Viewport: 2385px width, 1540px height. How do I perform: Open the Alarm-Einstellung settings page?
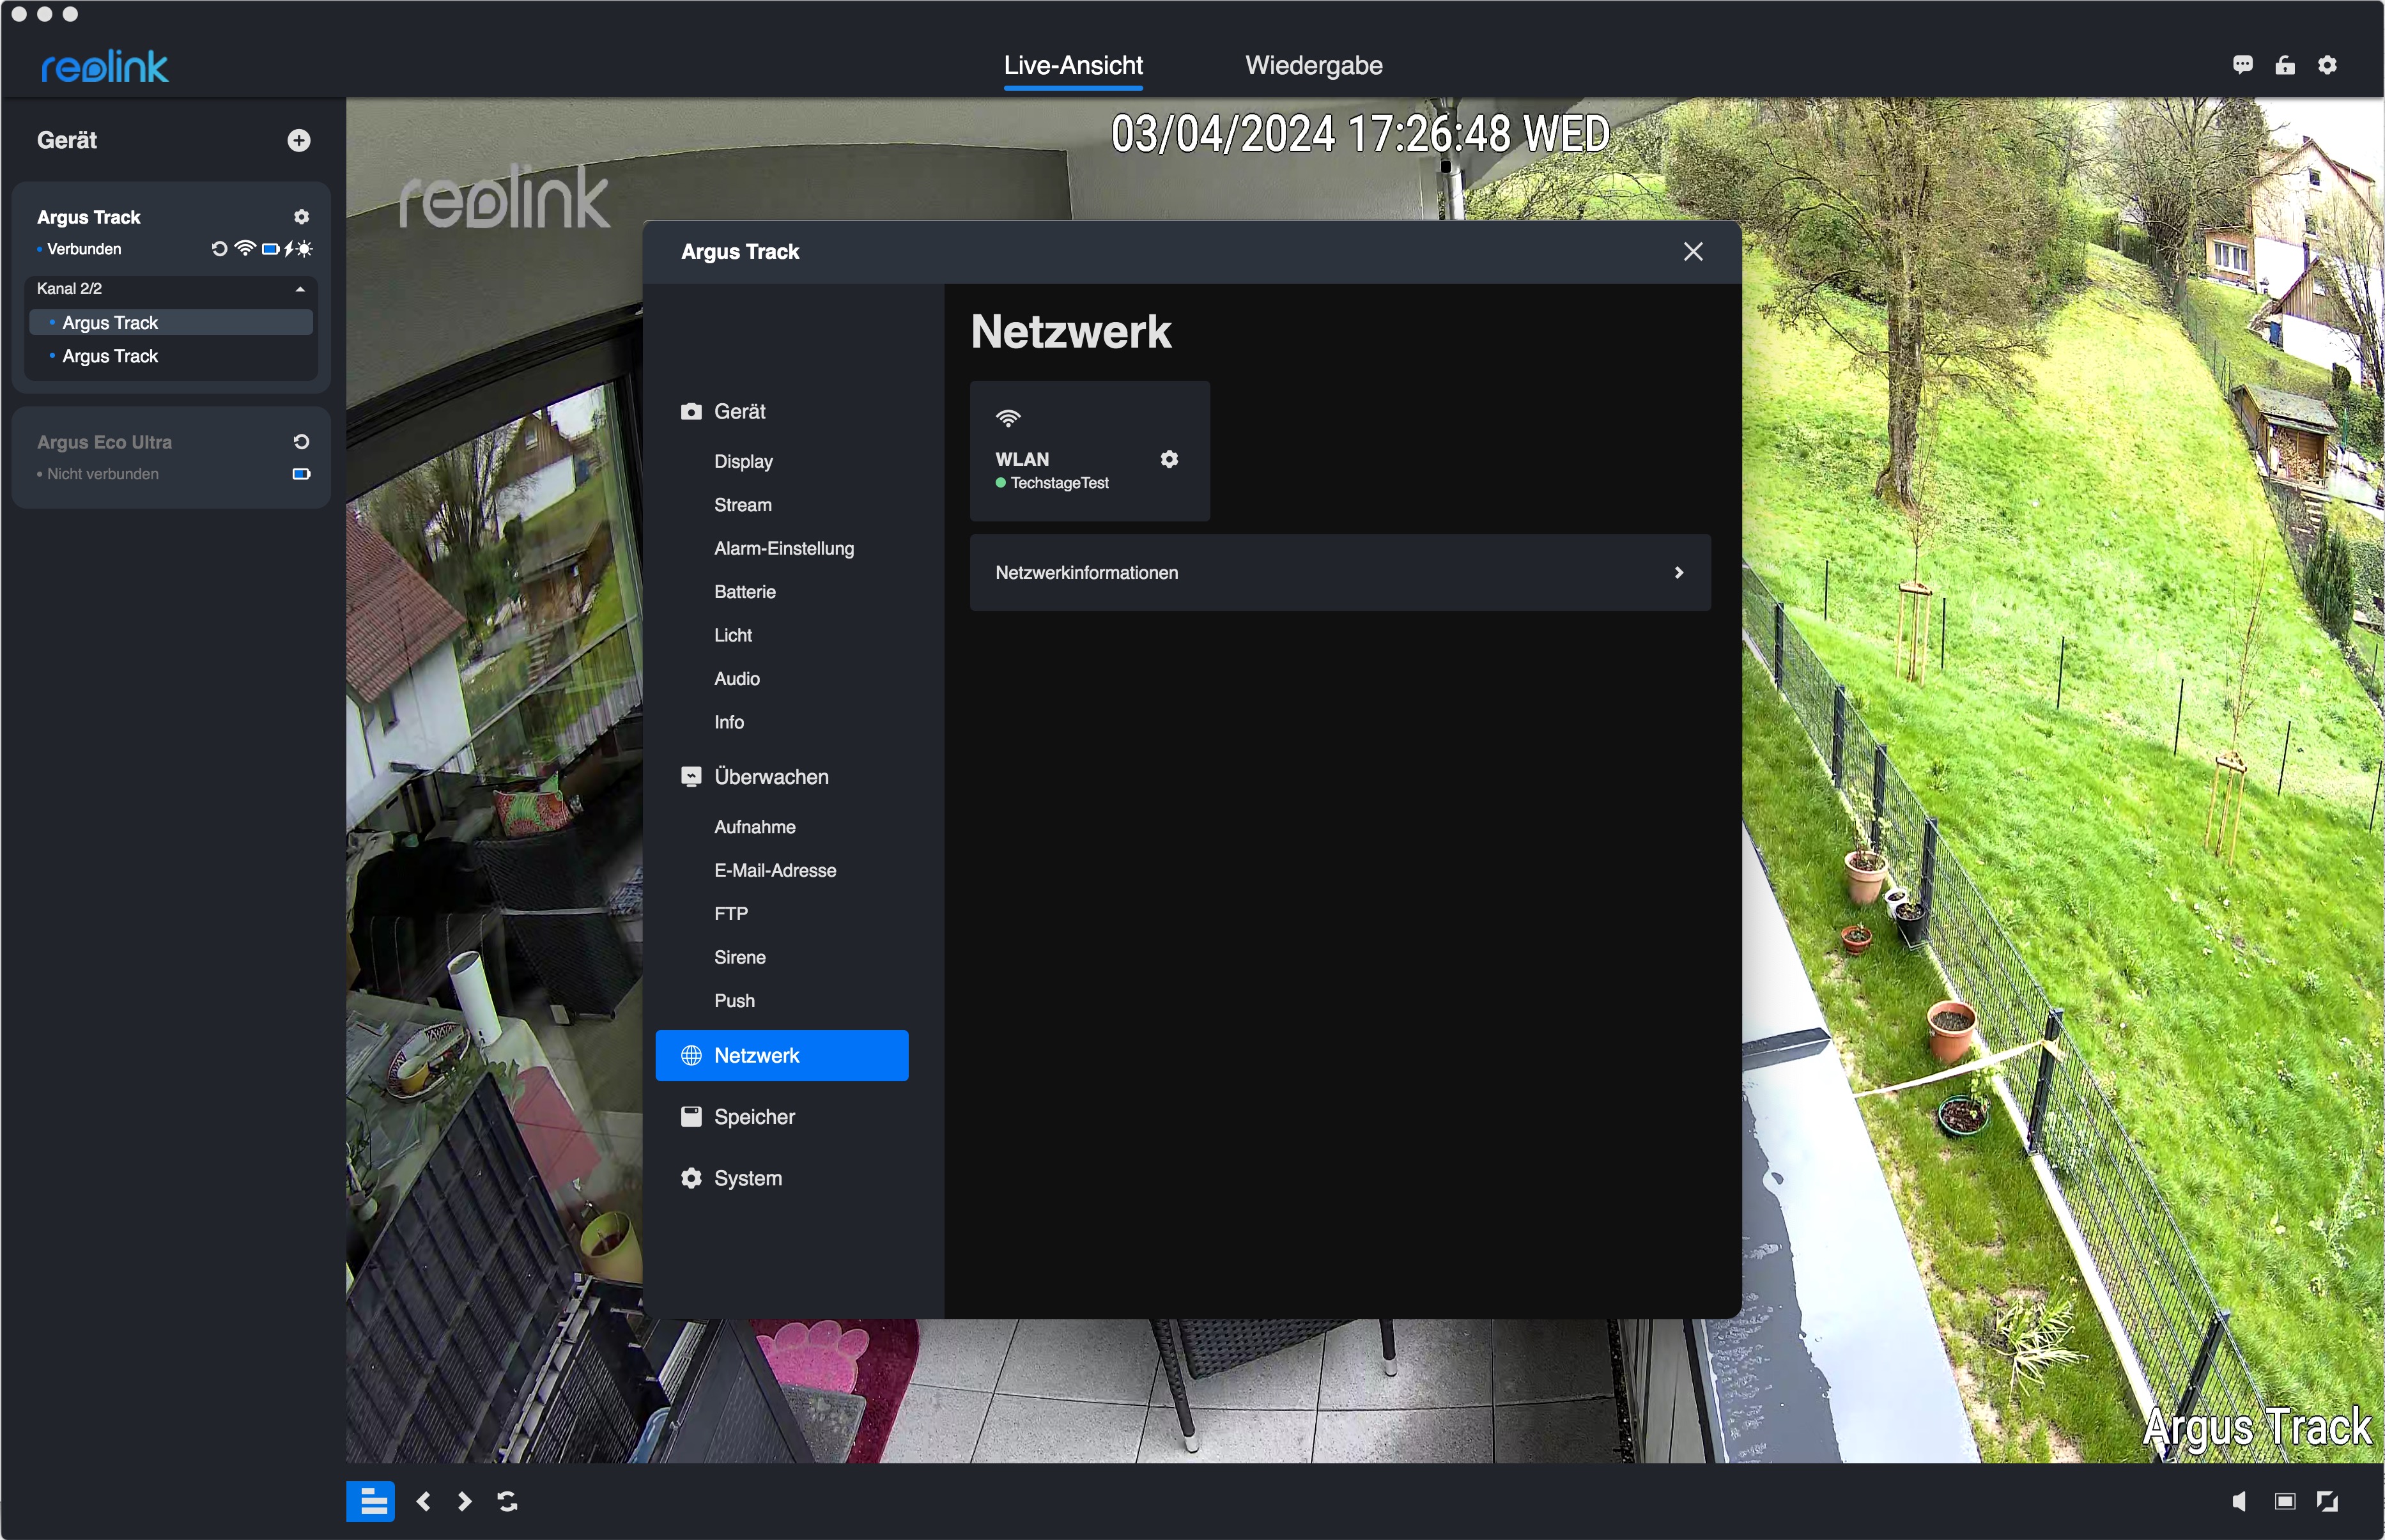click(x=783, y=548)
